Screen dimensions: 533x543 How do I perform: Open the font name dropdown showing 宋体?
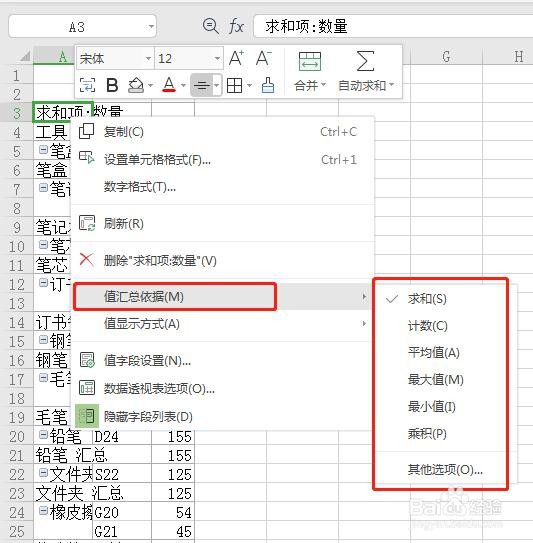point(149,58)
